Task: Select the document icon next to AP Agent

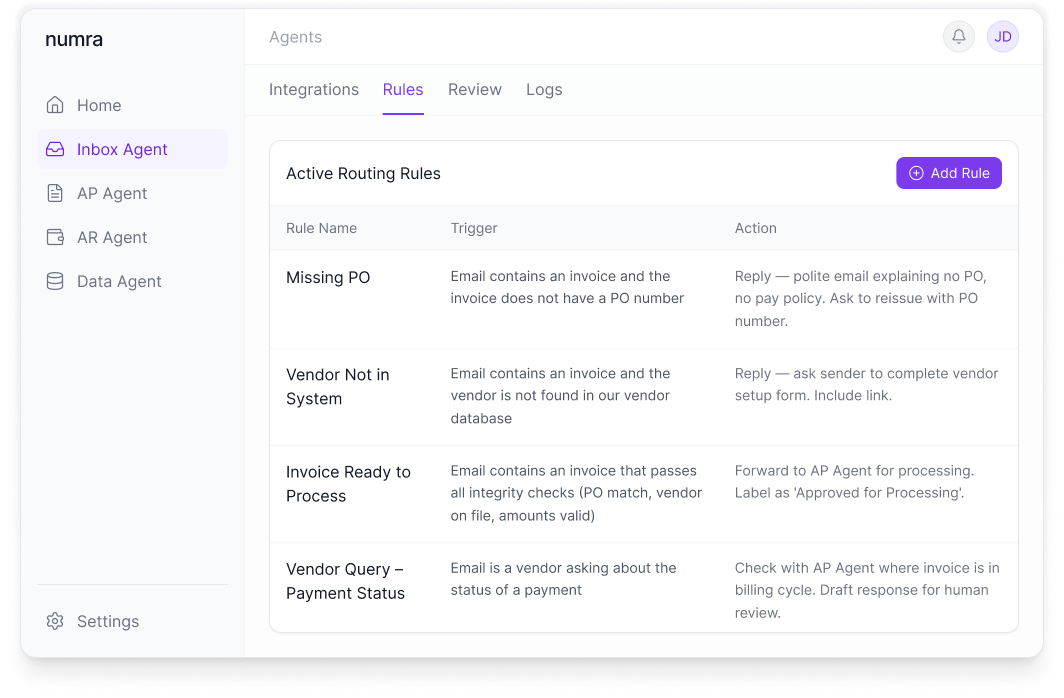Action: pyautogui.click(x=57, y=192)
